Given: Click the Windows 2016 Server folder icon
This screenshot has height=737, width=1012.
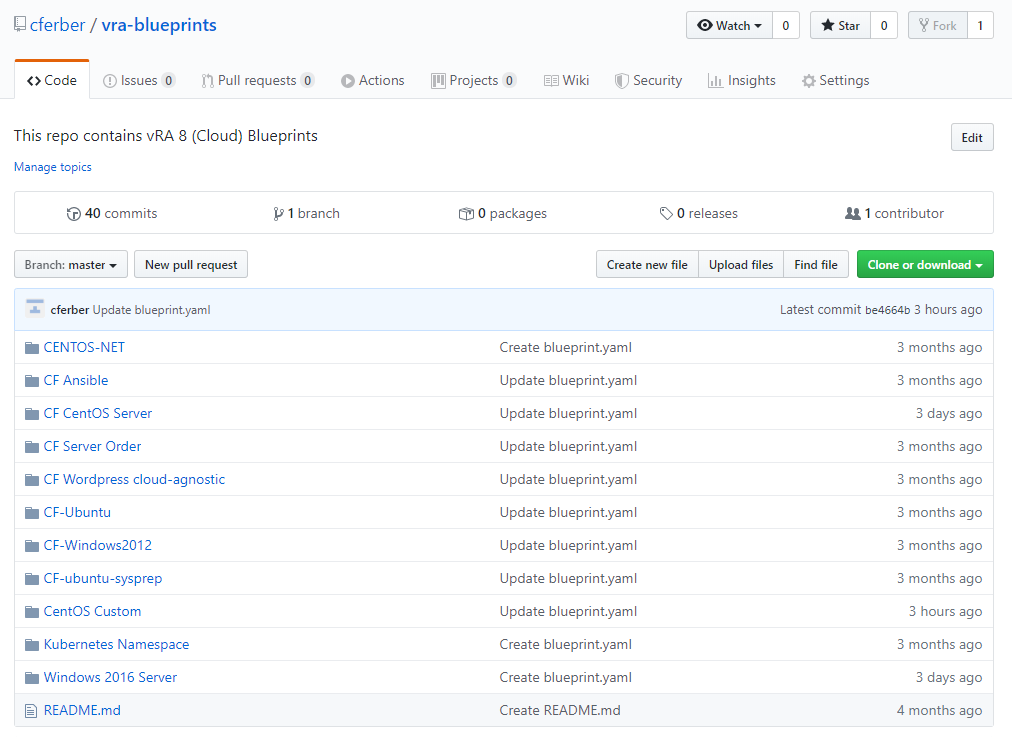Looking at the screenshot, I should (x=32, y=678).
